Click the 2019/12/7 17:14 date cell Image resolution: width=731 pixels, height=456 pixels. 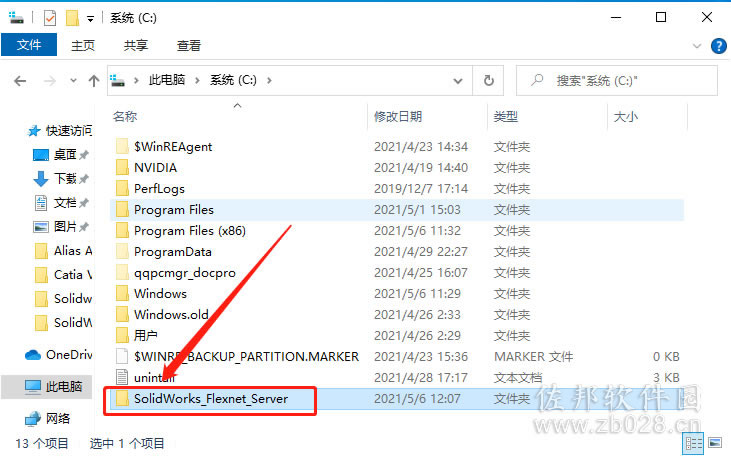pyautogui.click(x=421, y=188)
